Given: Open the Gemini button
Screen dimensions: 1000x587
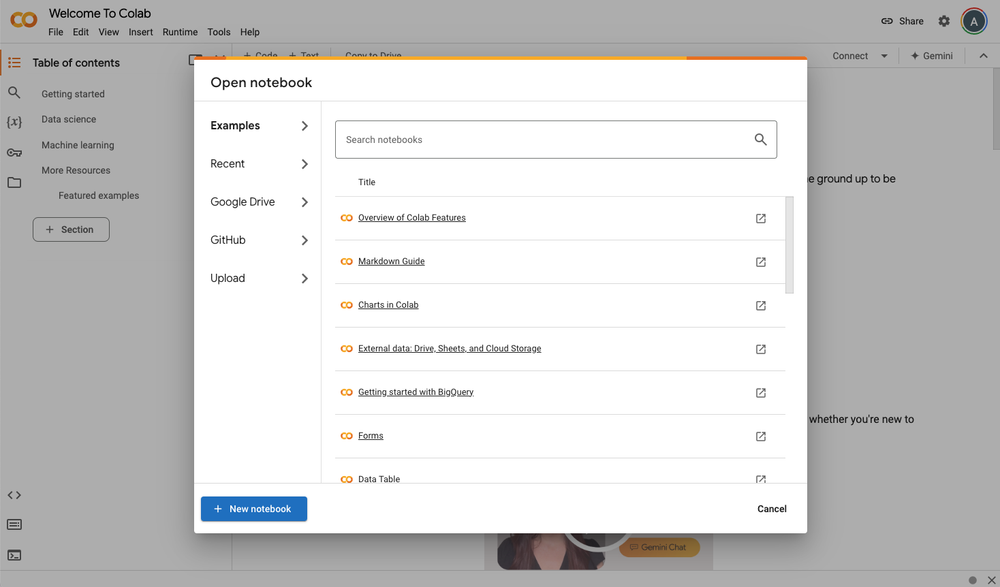Looking at the screenshot, I should 932,56.
